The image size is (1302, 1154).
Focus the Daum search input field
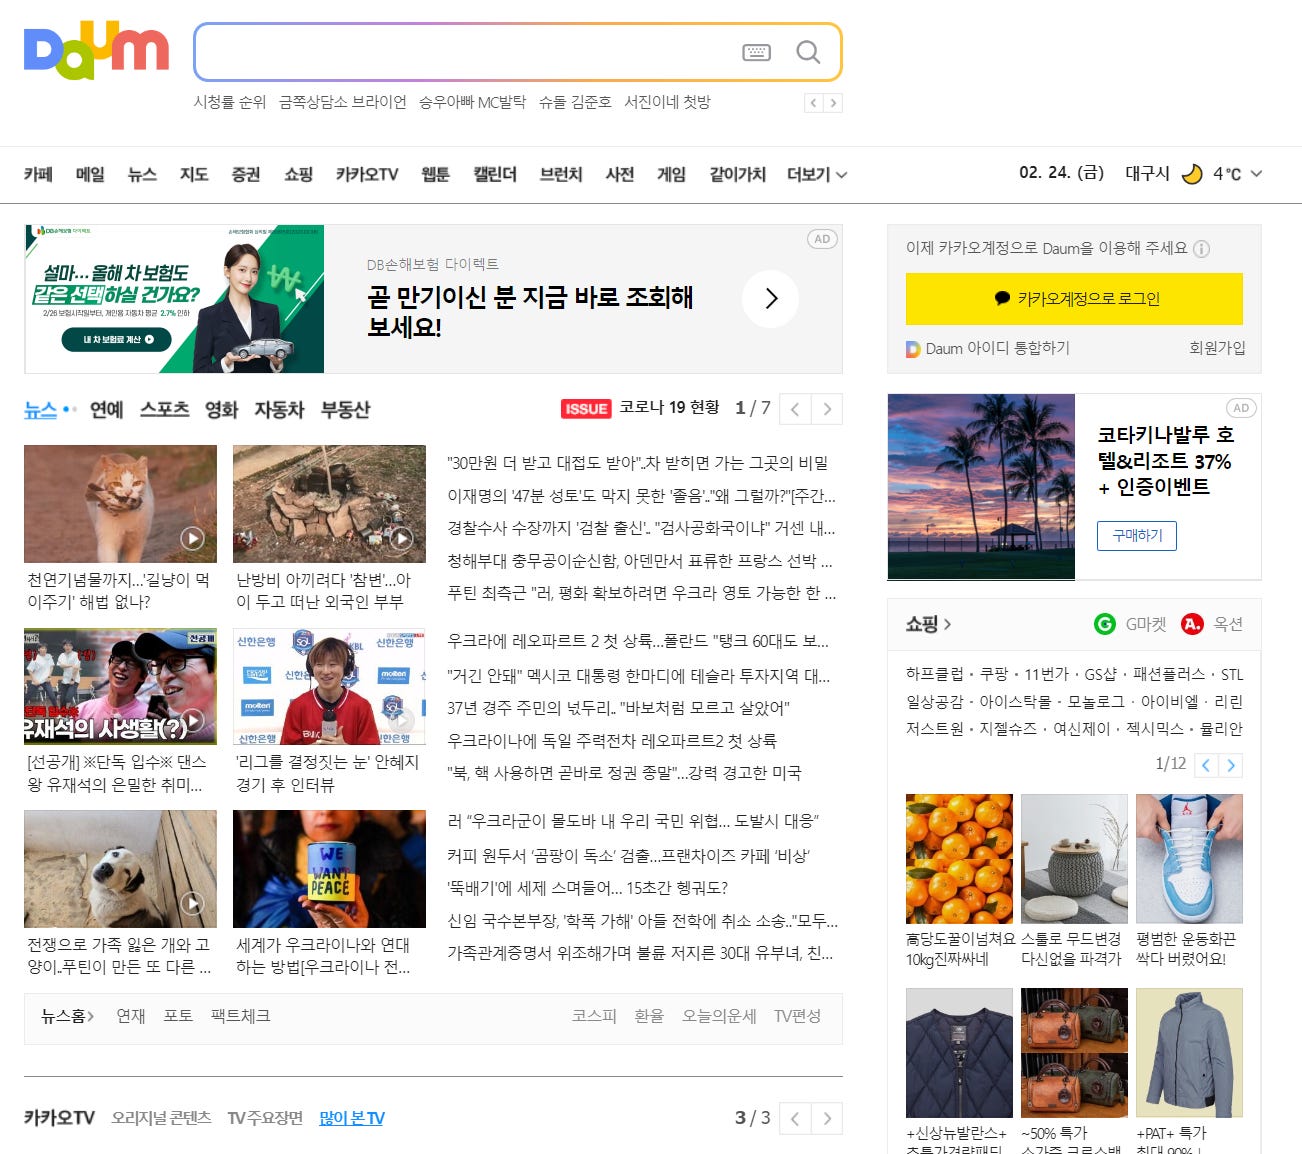pos(465,52)
